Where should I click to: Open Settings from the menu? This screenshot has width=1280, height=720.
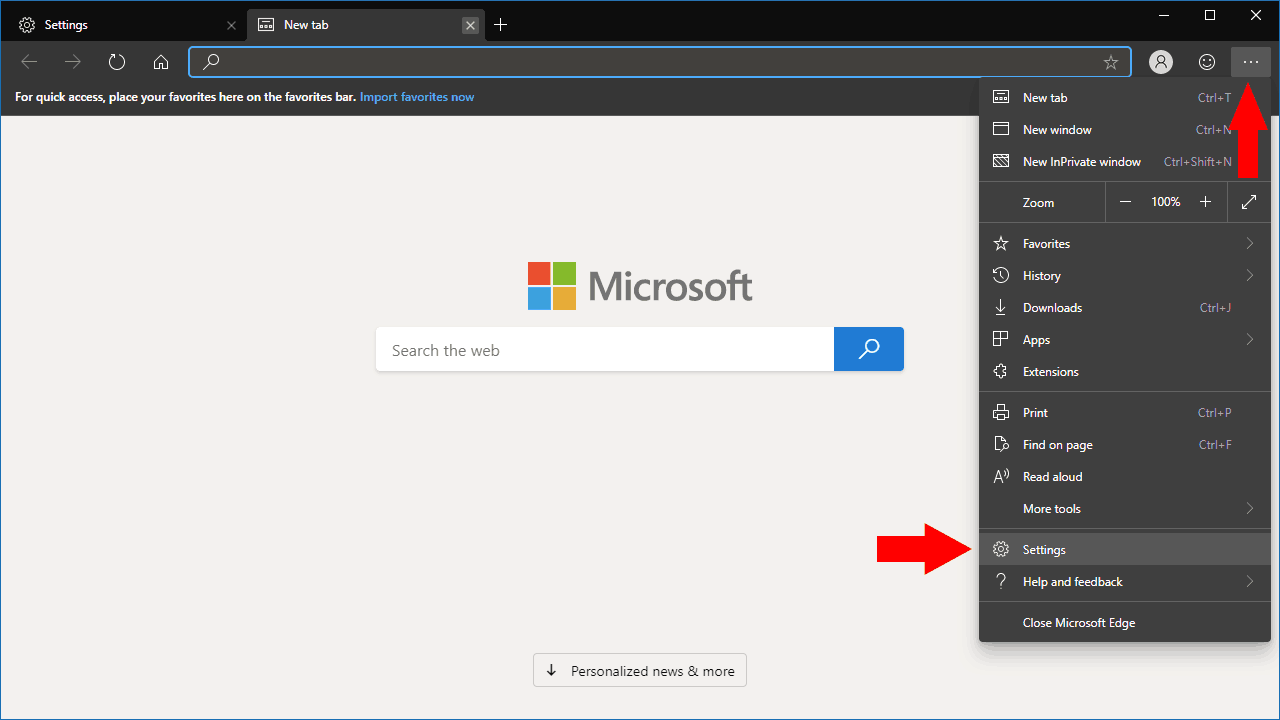[1125, 550]
